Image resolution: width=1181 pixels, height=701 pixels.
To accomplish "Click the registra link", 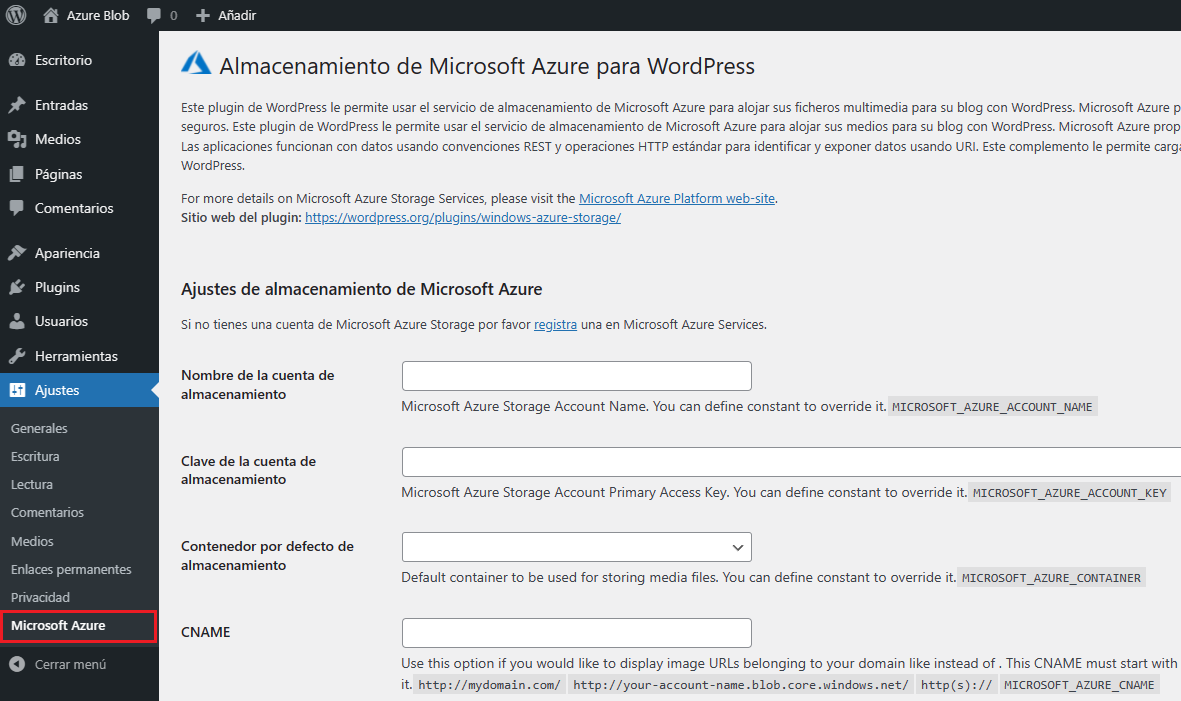I will pos(555,325).
